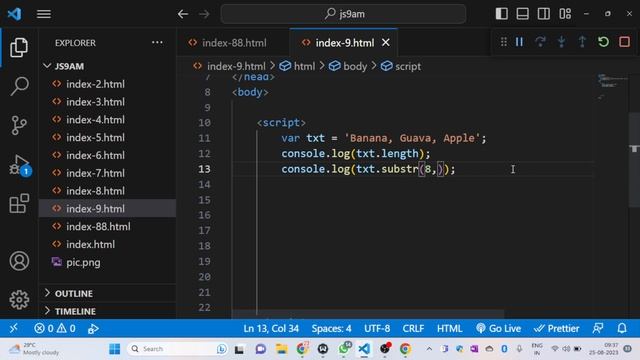Open the Explorer view in activity bar

(19, 47)
